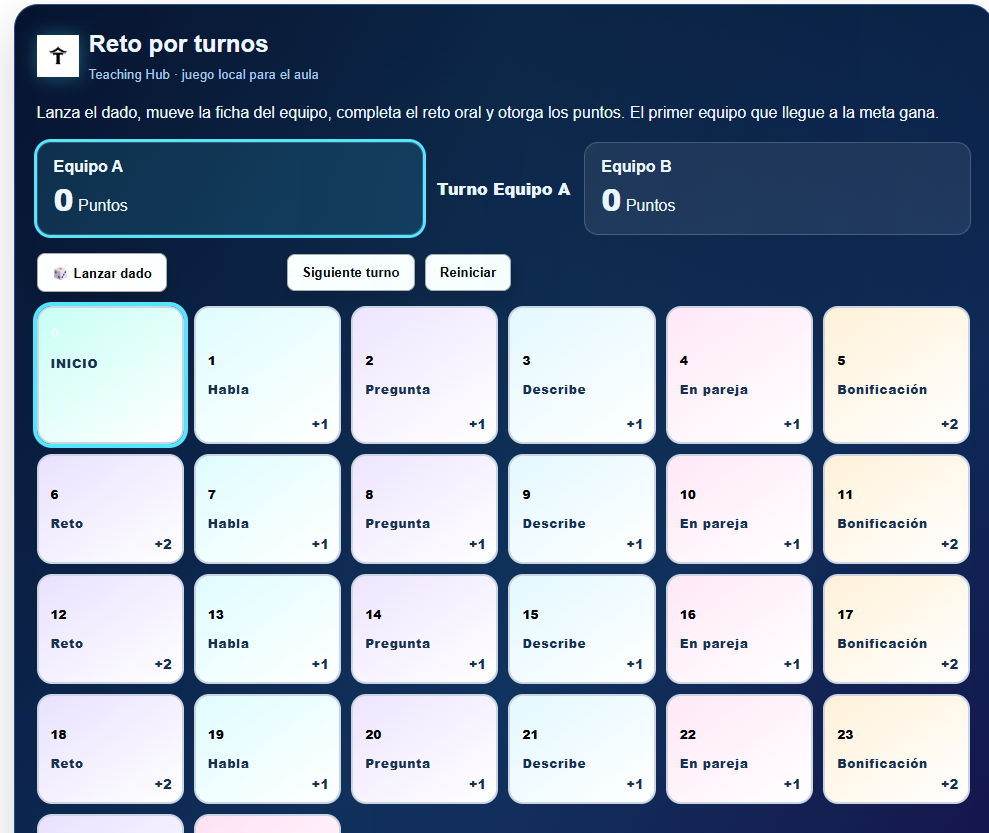Click tile 3 Describe
Image resolution: width=989 pixels, height=833 pixels.
582,375
